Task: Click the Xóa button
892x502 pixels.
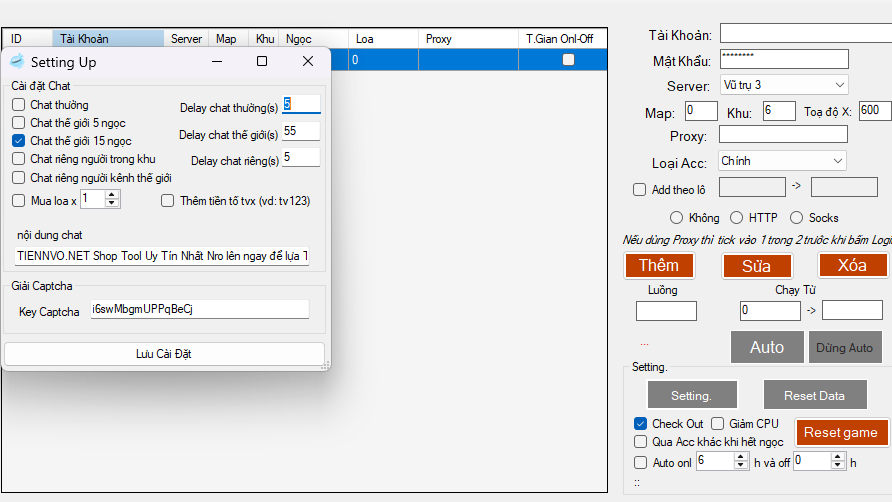Action: 852,265
